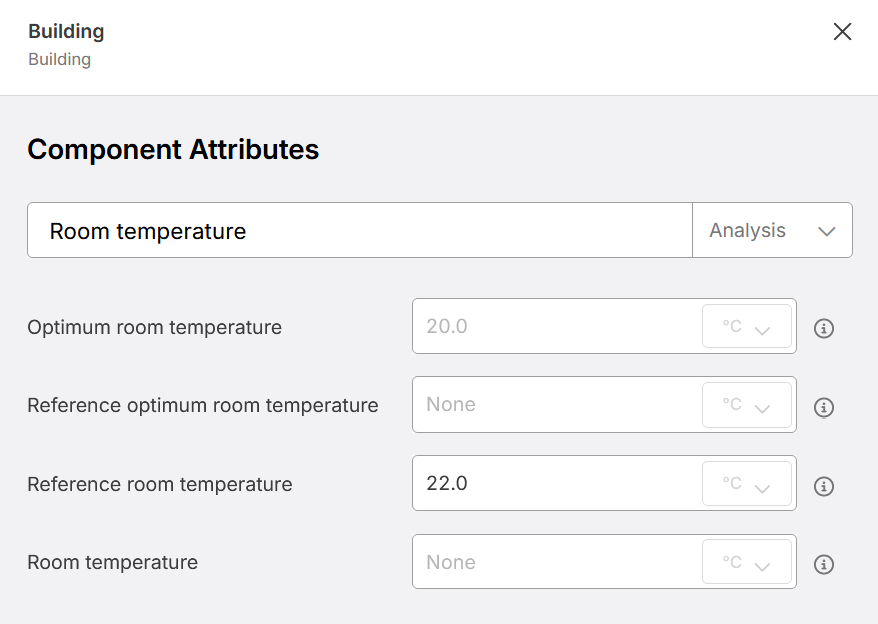Click the bottom Room temperature None field
Screen dimensions: 878x624
coord(557,562)
